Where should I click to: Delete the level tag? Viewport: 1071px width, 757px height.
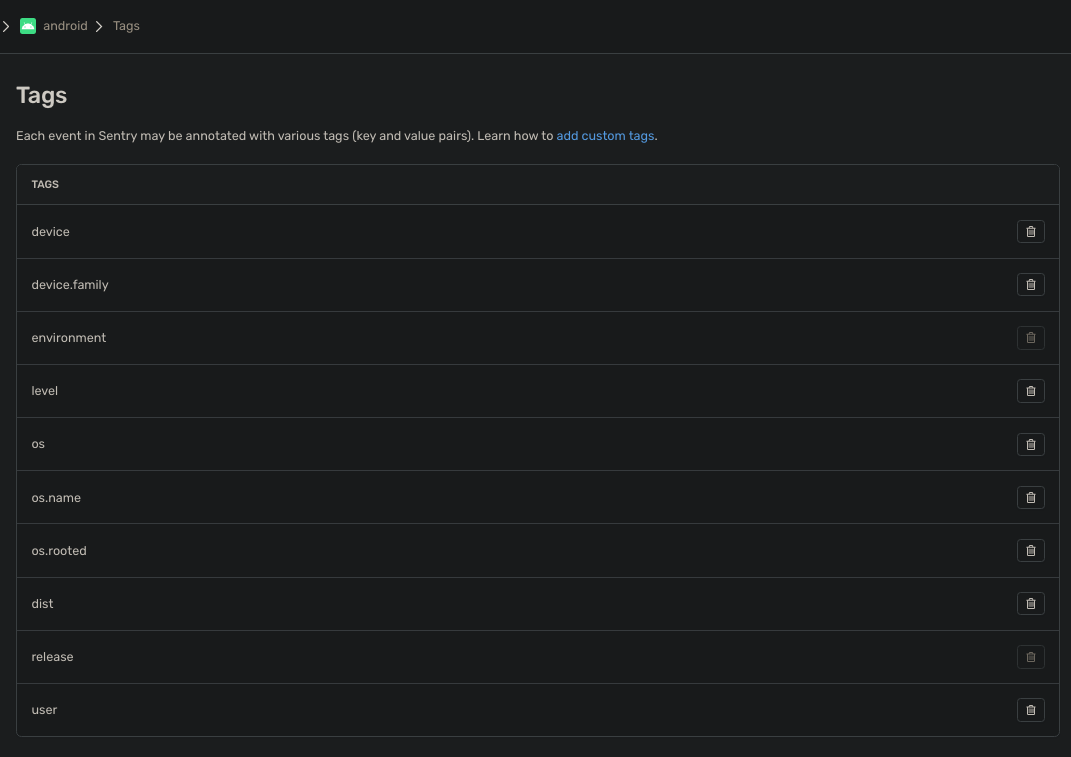tap(1030, 390)
